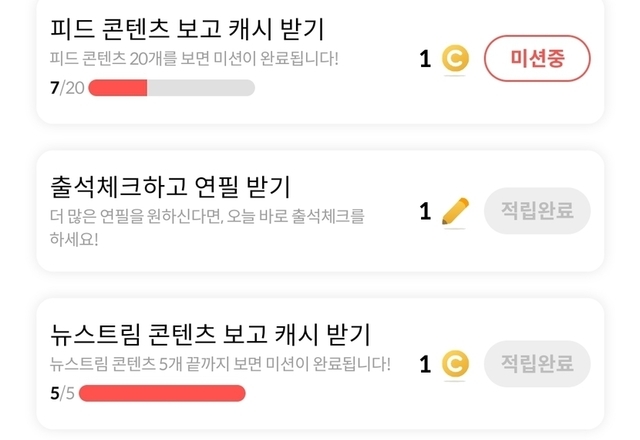Click the red filled part of the feed progress bar
The height and width of the screenshot is (440, 640).
tap(118, 88)
